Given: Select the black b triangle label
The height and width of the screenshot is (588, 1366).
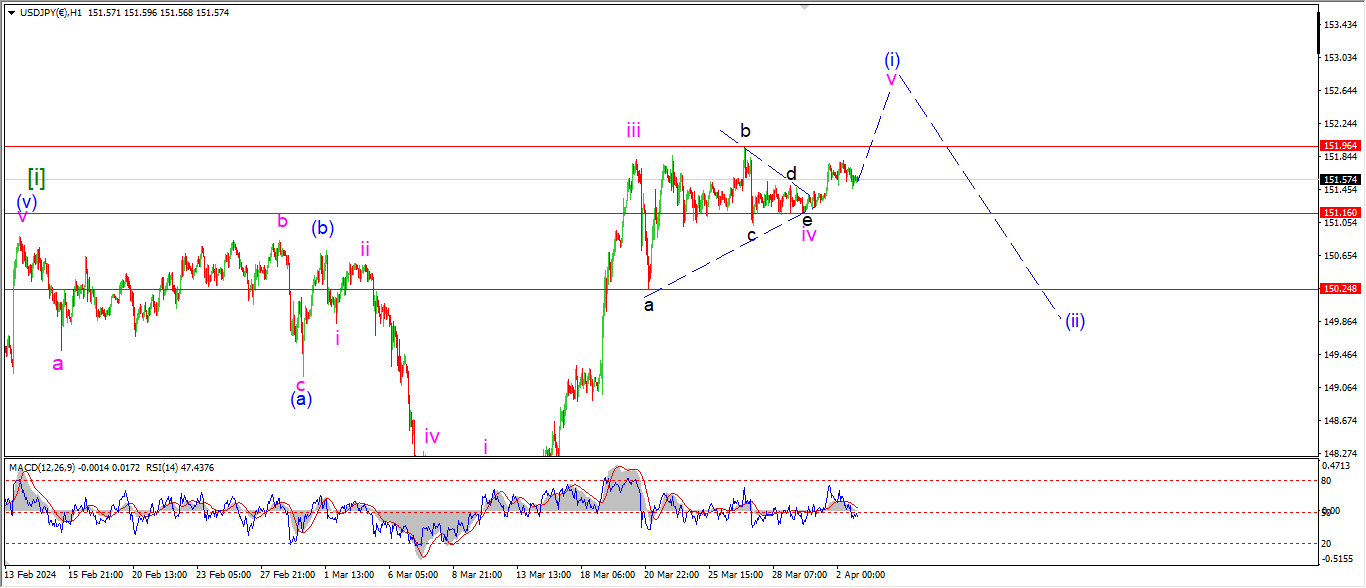Looking at the screenshot, I should pos(745,130).
